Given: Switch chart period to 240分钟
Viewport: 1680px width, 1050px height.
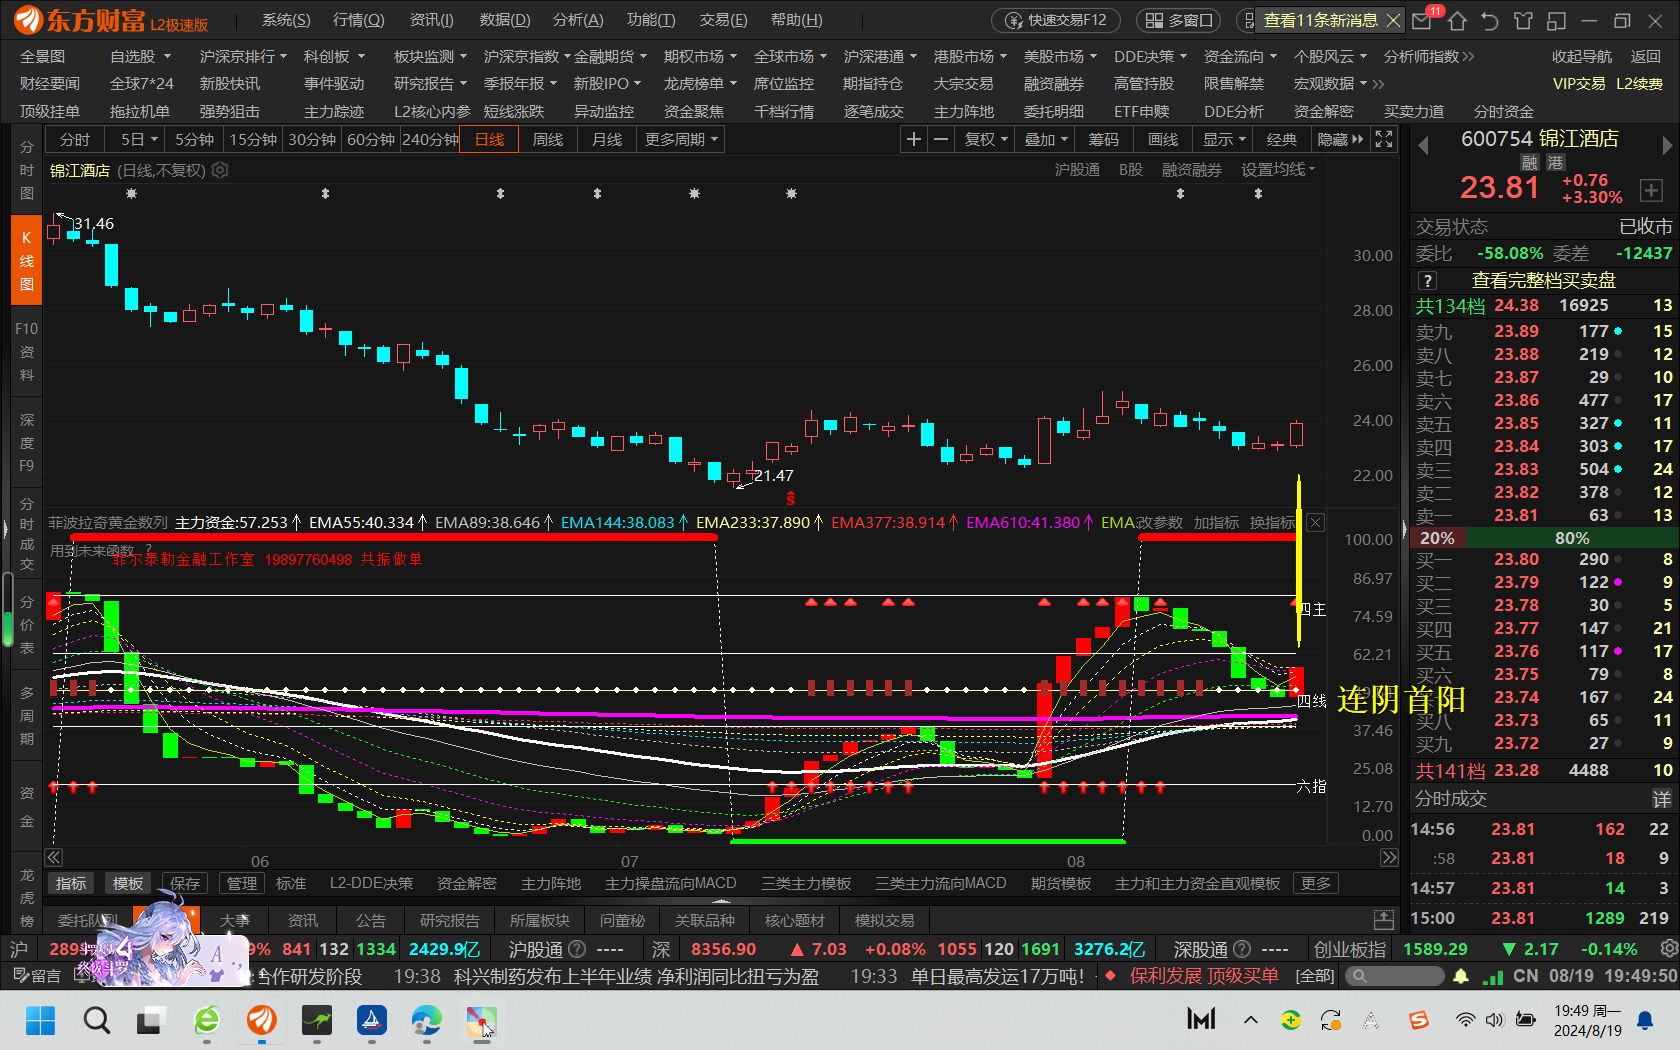Looking at the screenshot, I should point(430,140).
